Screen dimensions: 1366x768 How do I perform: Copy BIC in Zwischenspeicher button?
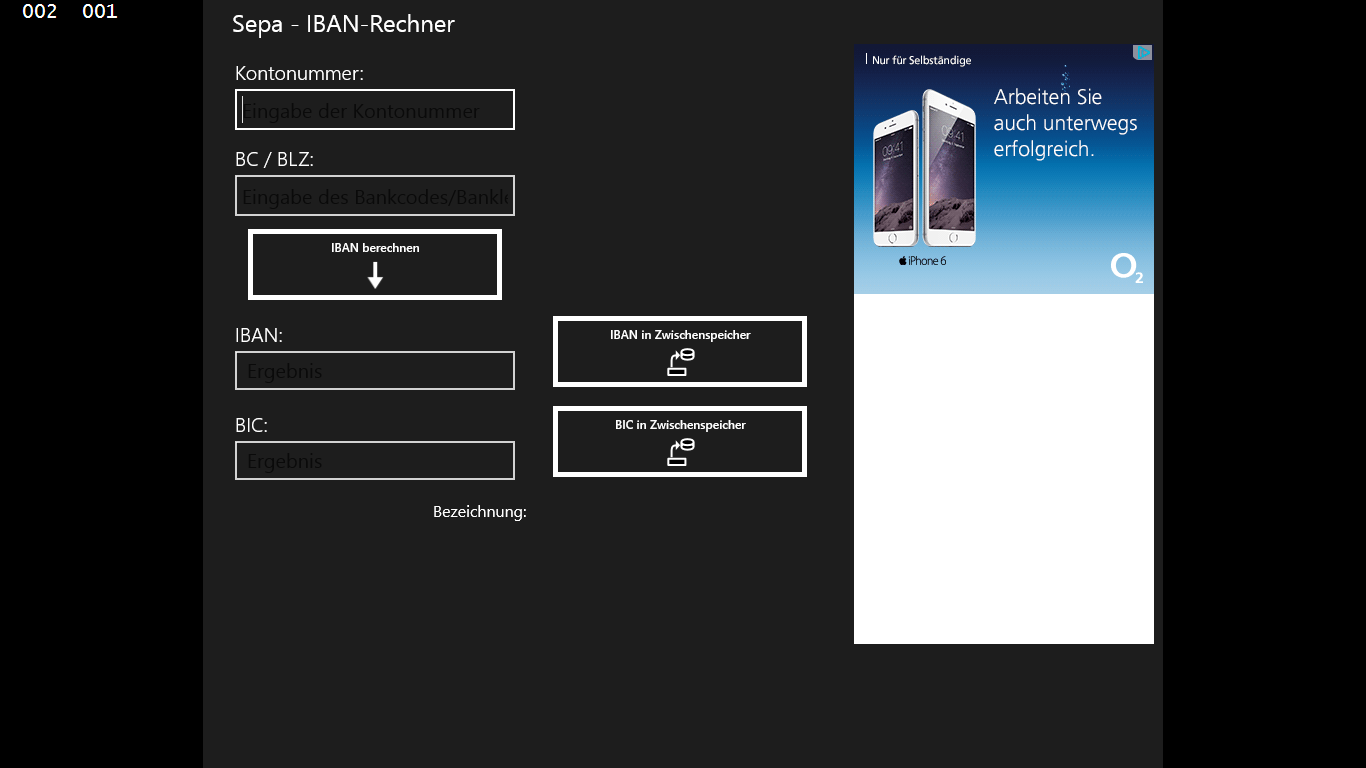(x=680, y=442)
